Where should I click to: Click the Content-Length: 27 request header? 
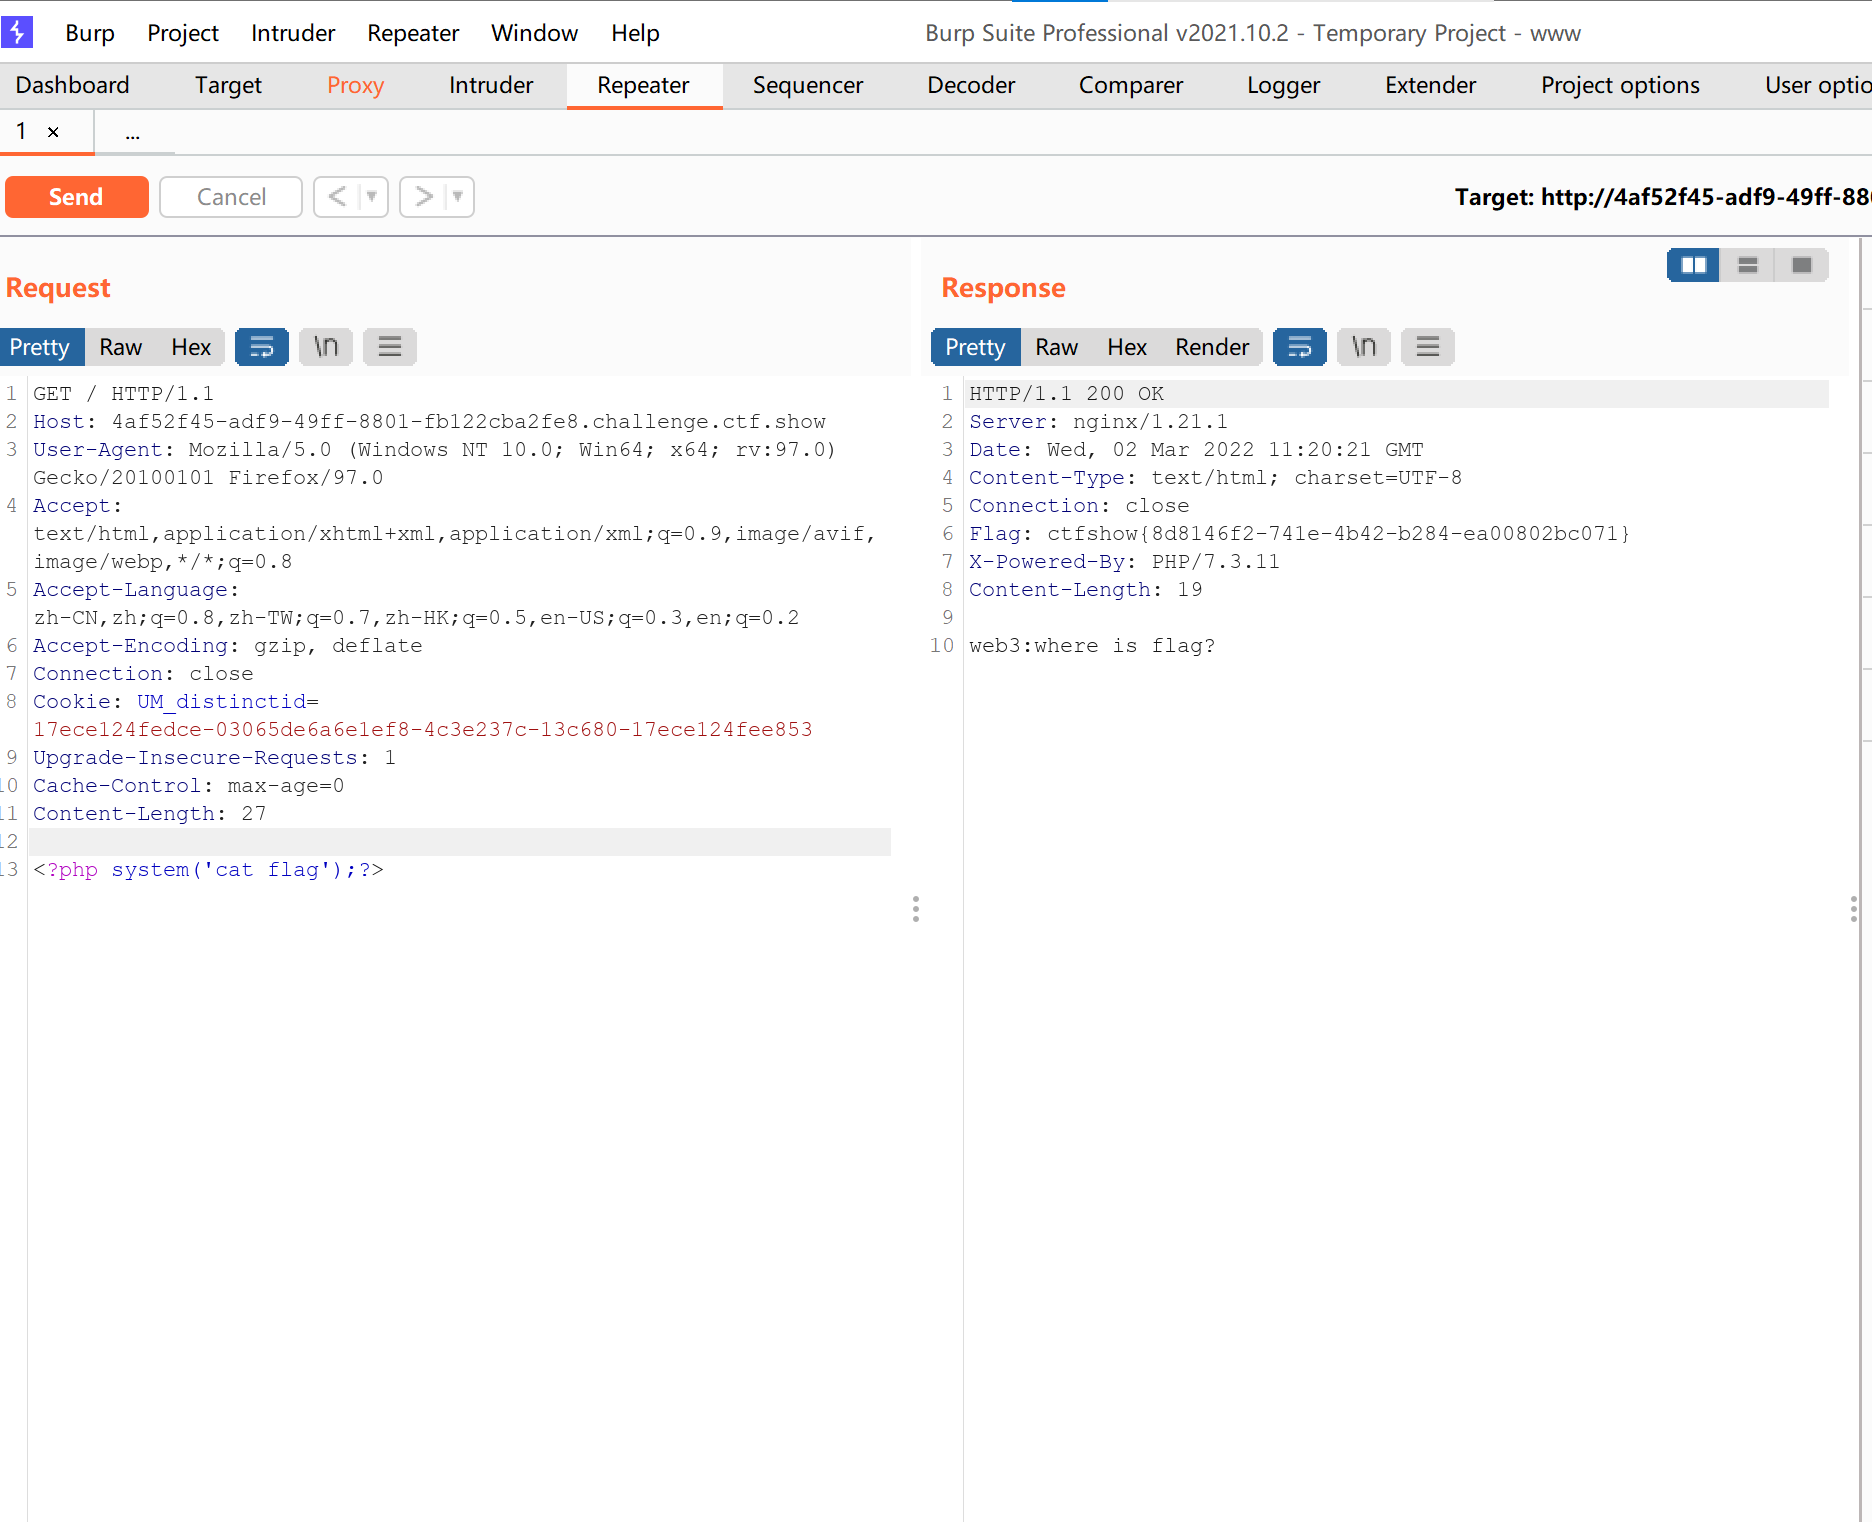[150, 814]
